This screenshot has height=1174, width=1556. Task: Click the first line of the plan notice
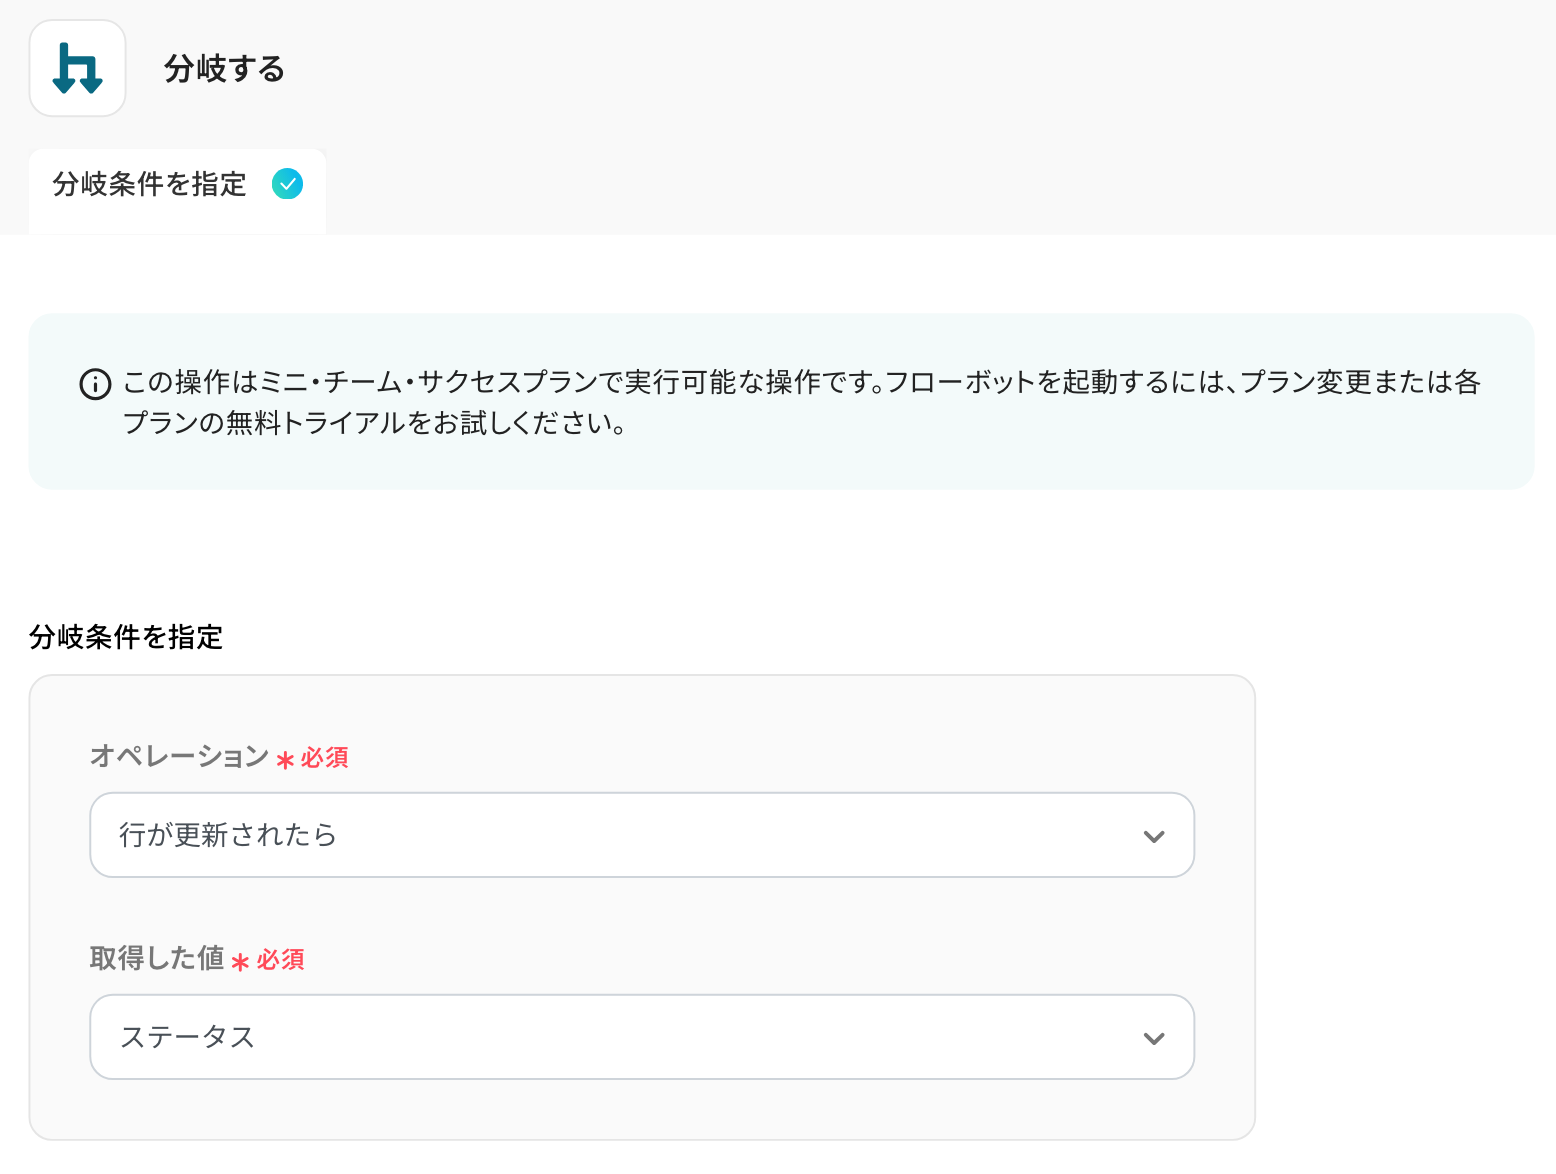tap(800, 382)
